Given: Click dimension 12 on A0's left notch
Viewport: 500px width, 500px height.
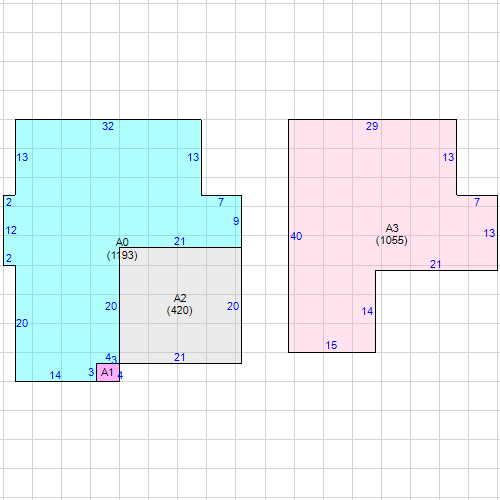Looking at the screenshot, I should (x=11, y=230).
